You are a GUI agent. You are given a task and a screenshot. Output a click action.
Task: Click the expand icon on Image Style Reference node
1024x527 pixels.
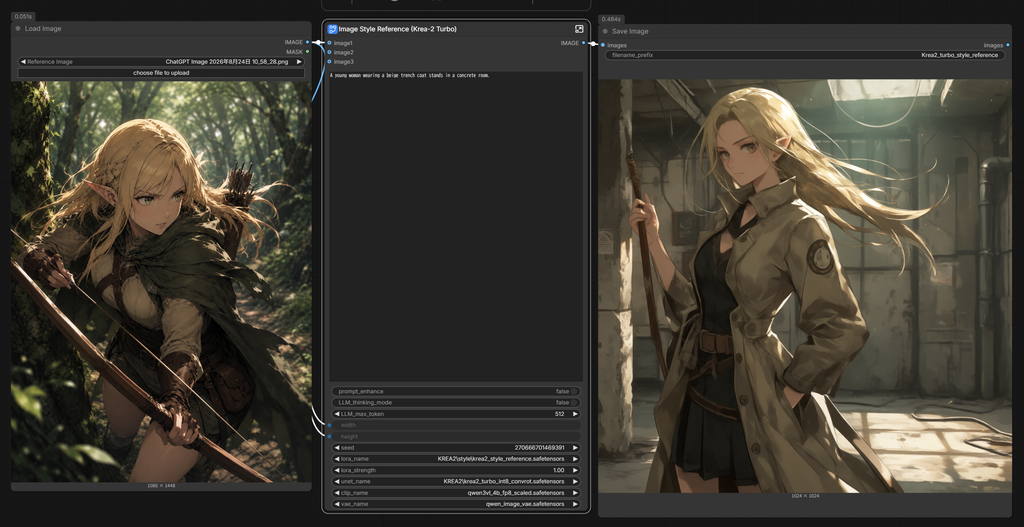(579, 29)
